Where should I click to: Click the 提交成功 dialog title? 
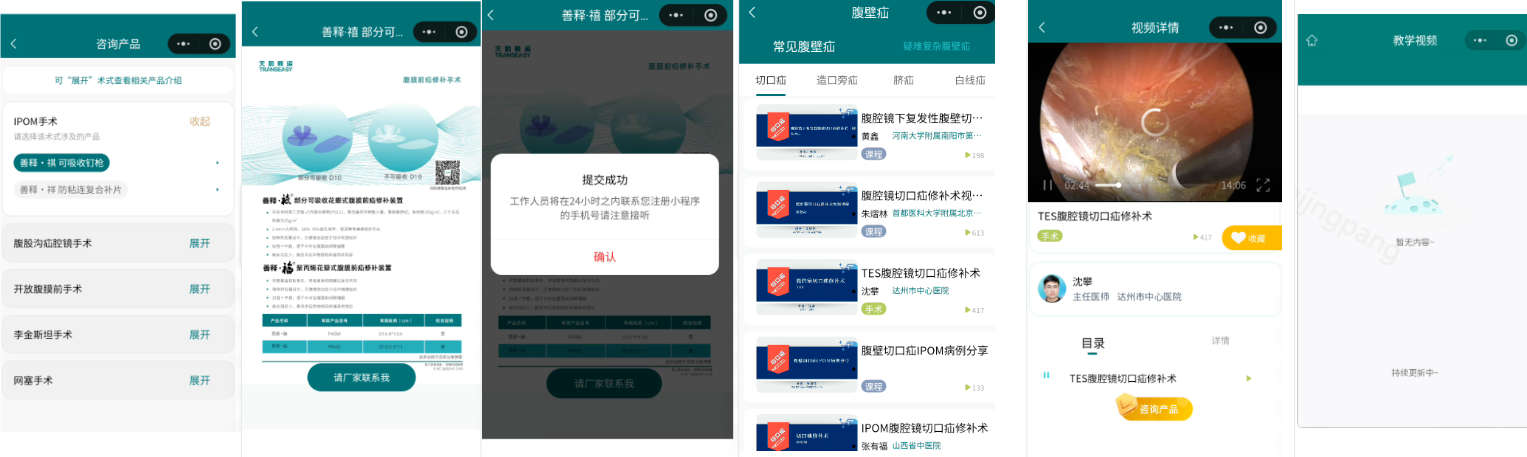605,180
